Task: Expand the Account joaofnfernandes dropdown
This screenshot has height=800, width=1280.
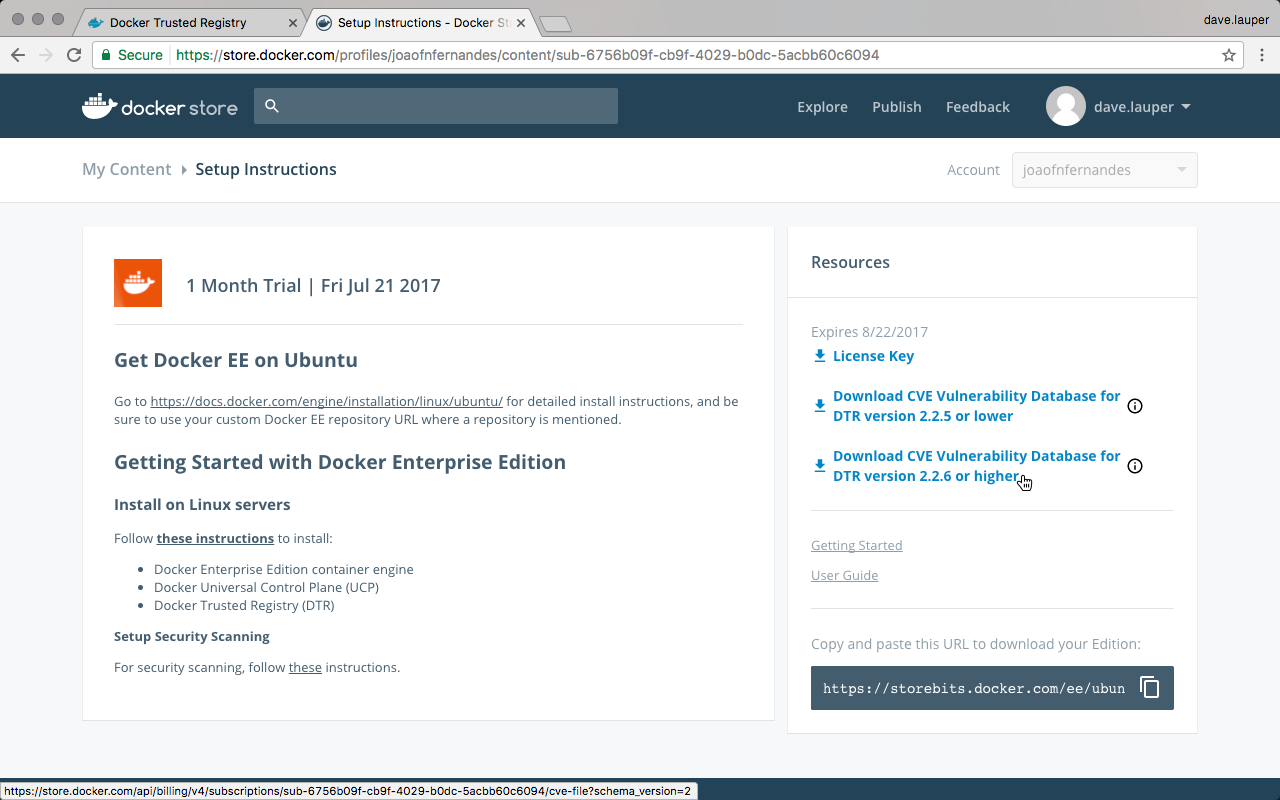Action: point(1104,170)
